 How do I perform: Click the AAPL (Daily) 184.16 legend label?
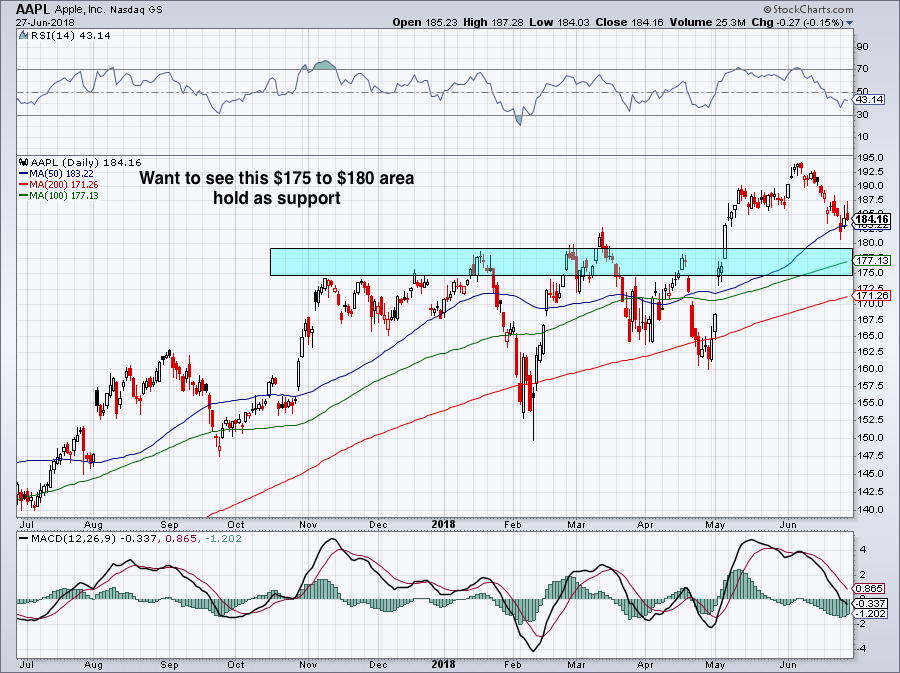86,162
